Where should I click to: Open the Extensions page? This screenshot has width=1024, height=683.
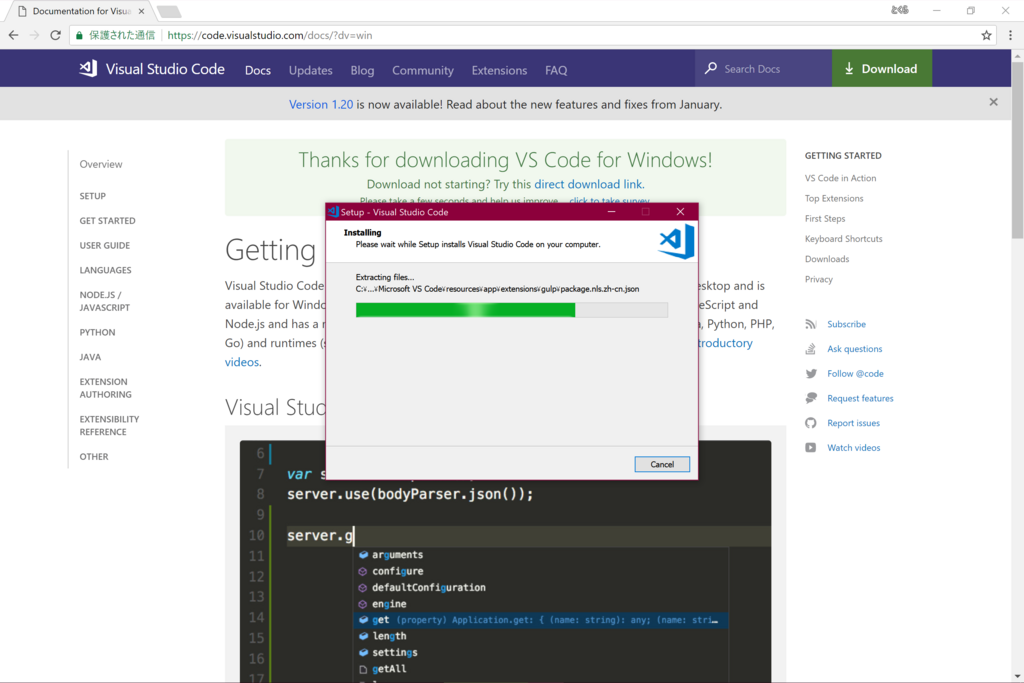pos(499,70)
